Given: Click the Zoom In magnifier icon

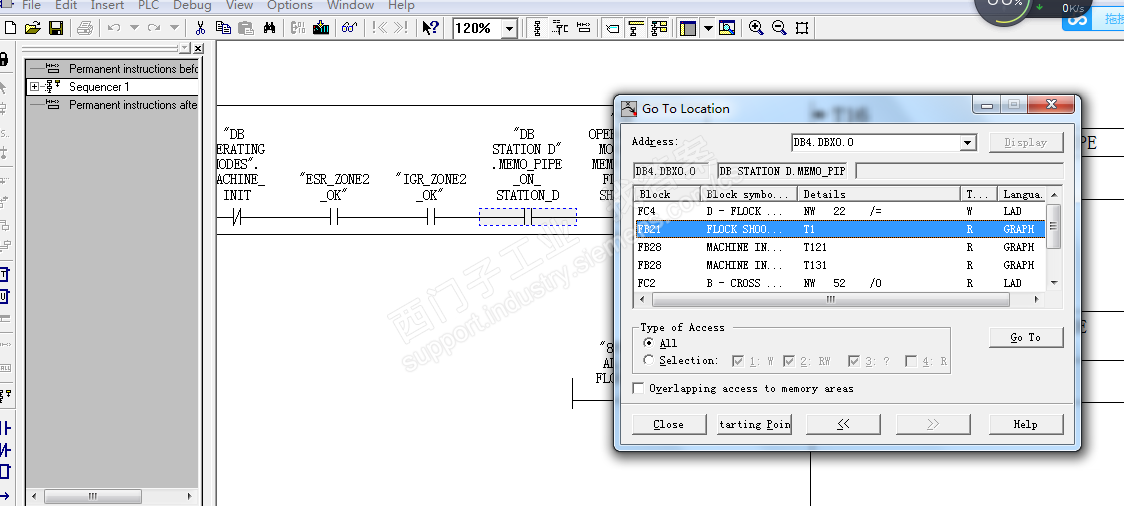Looking at the screenshot, I should tap(756, 28).
